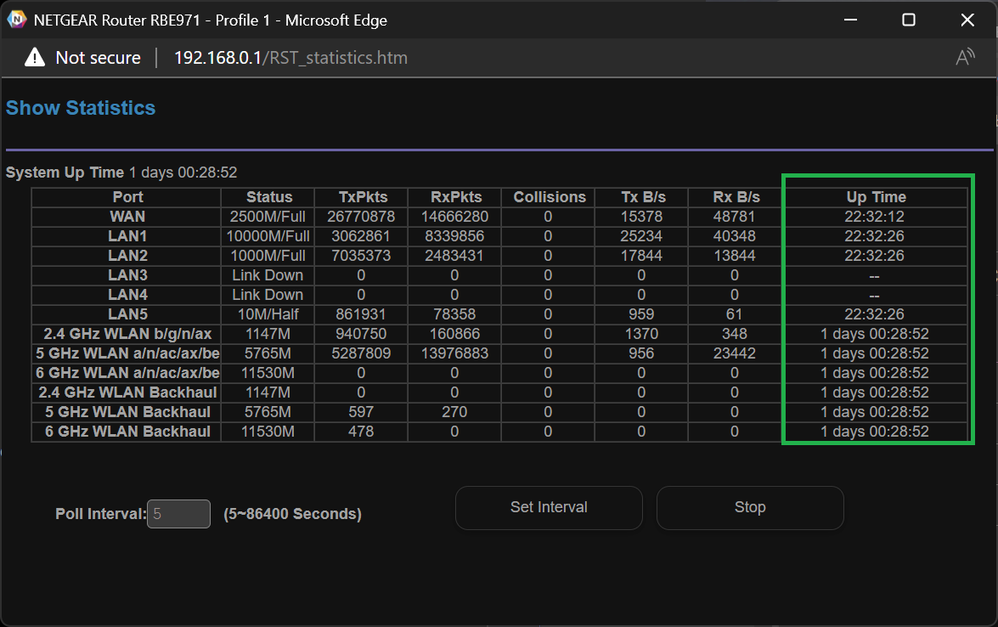This screenshot has height=627, width=998.
Task: Stop the statistics polling
Action: [749, 507]
